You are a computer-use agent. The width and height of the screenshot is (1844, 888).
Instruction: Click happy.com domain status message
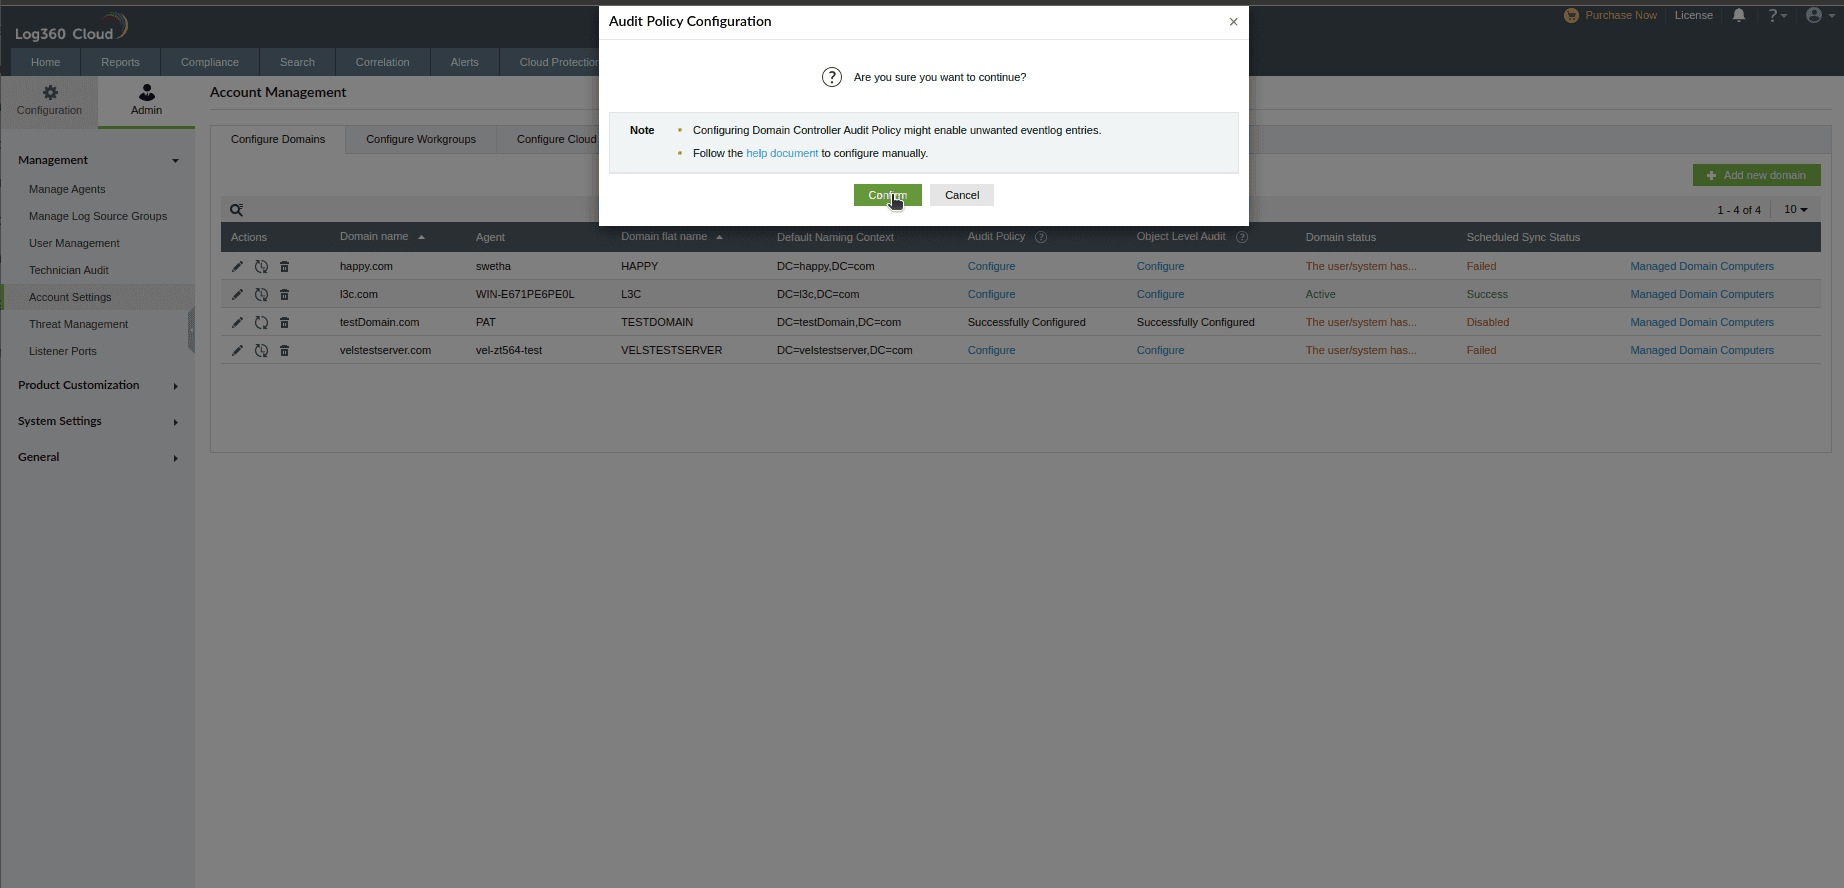point(1360,266)
